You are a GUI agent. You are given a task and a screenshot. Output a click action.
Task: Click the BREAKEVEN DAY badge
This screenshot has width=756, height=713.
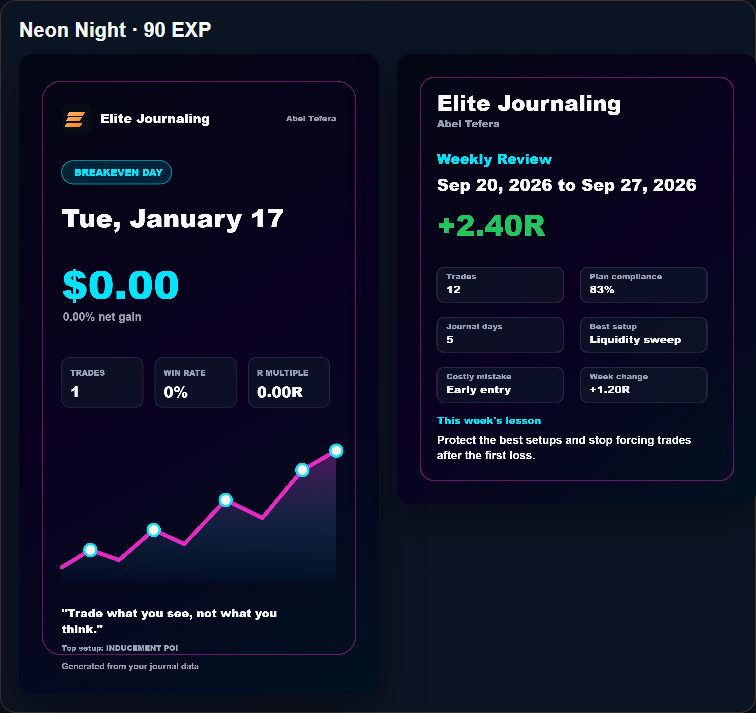point(117,172)
